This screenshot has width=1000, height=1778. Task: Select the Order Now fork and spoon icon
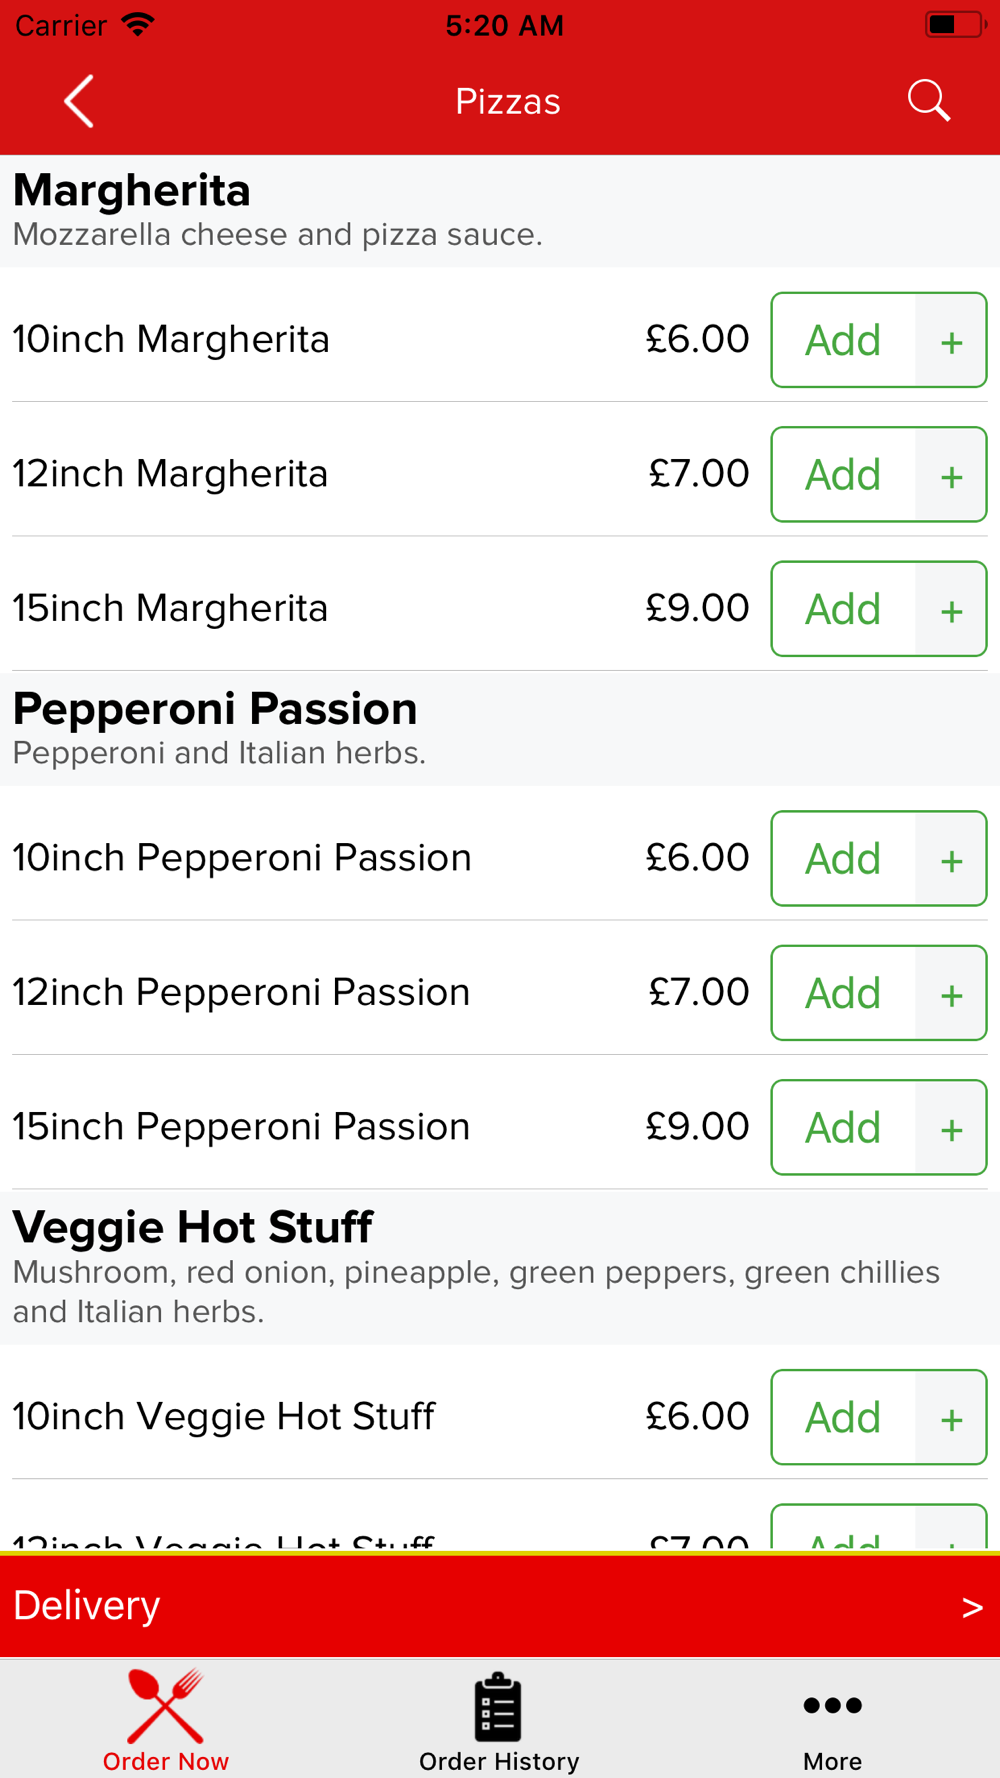point(165,1706)
